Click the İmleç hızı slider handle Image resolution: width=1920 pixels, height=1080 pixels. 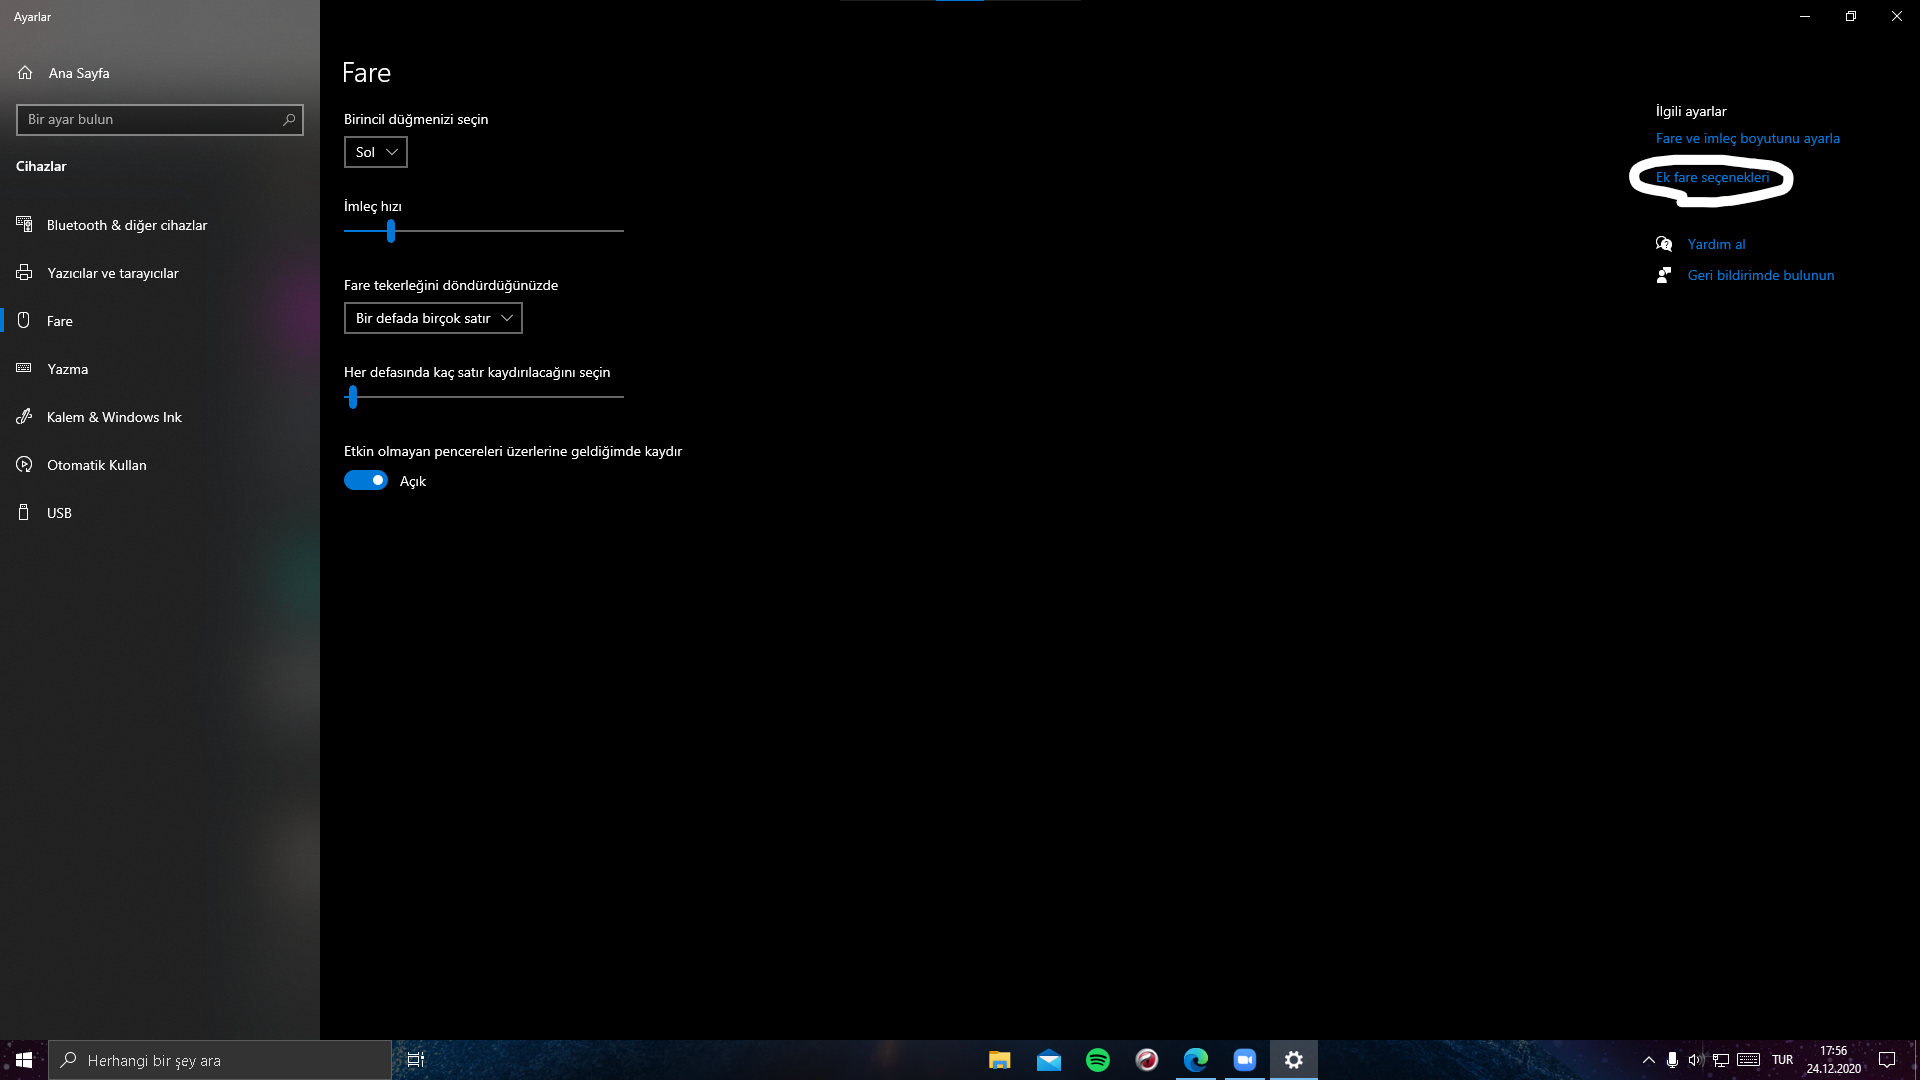pyautogui.click(x=391, y=231)
